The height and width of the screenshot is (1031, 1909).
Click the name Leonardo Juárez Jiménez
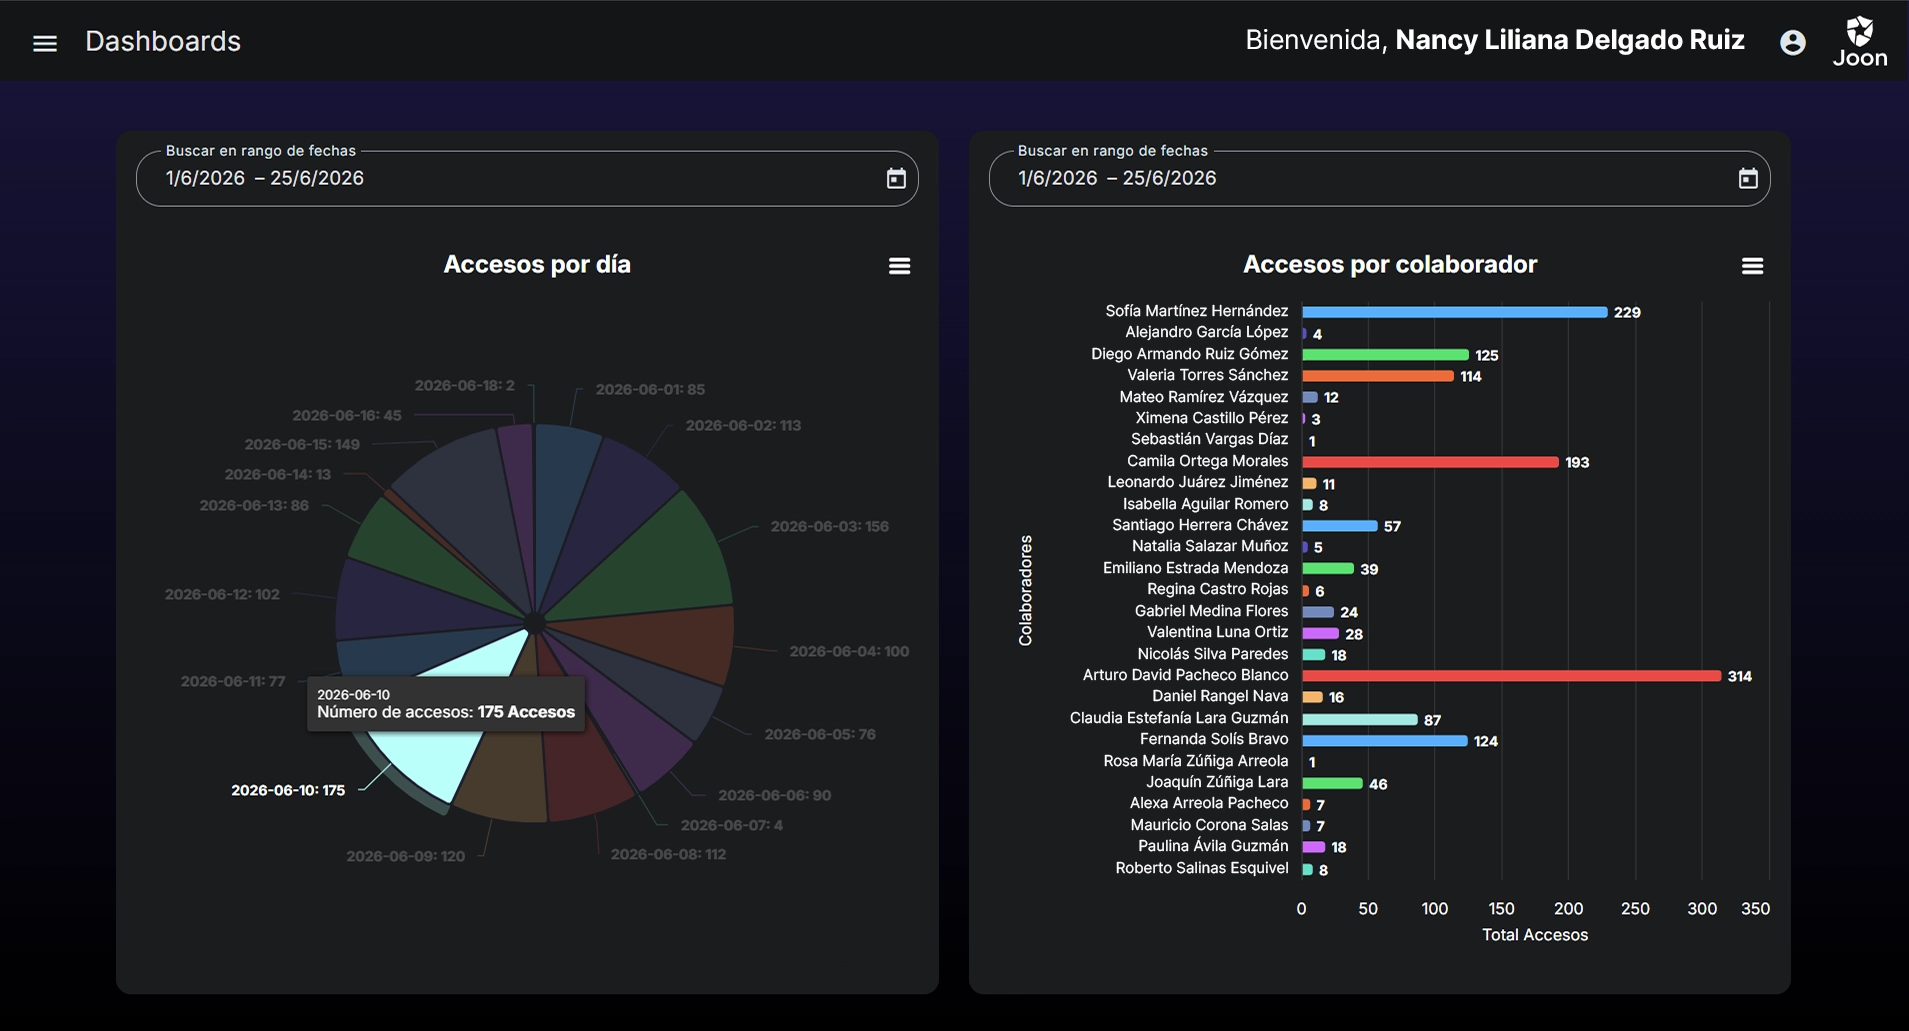1198,482
